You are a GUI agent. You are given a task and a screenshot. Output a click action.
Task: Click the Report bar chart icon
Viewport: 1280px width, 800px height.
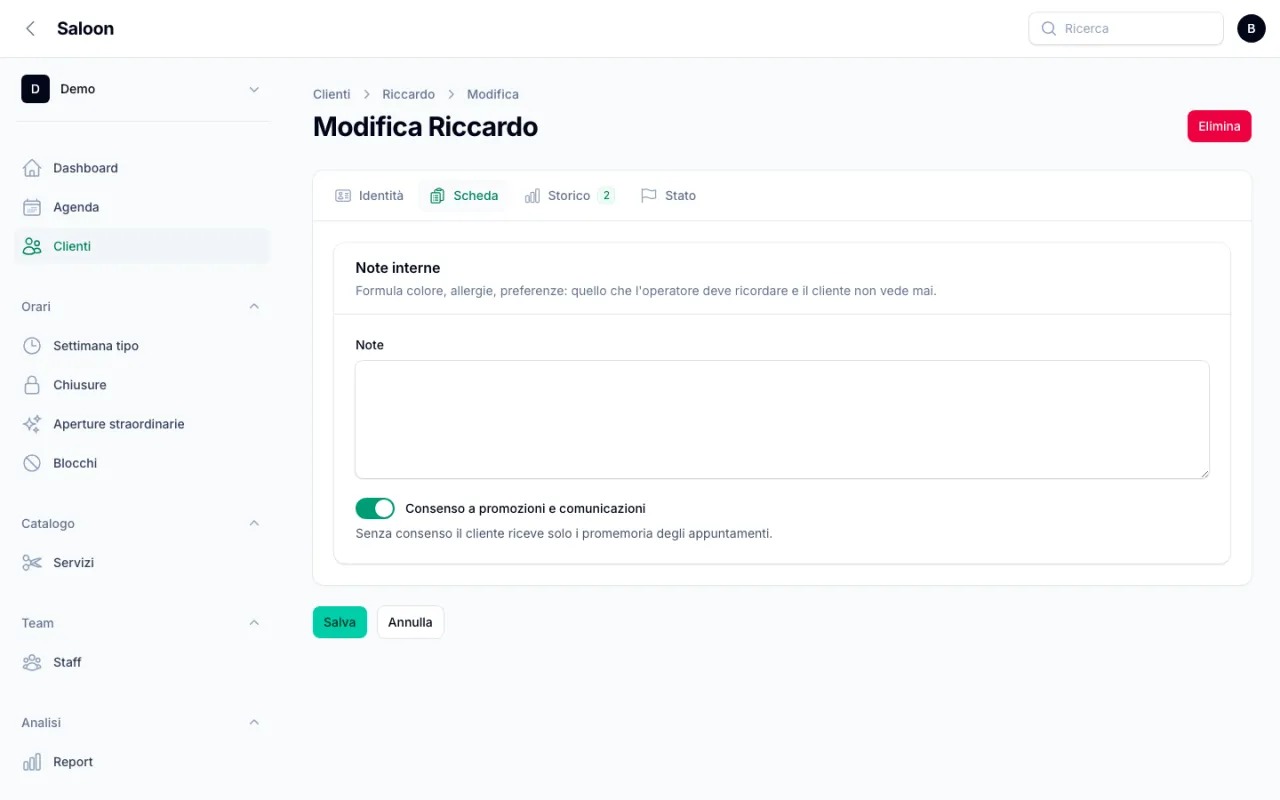click(x=32, y=762)
